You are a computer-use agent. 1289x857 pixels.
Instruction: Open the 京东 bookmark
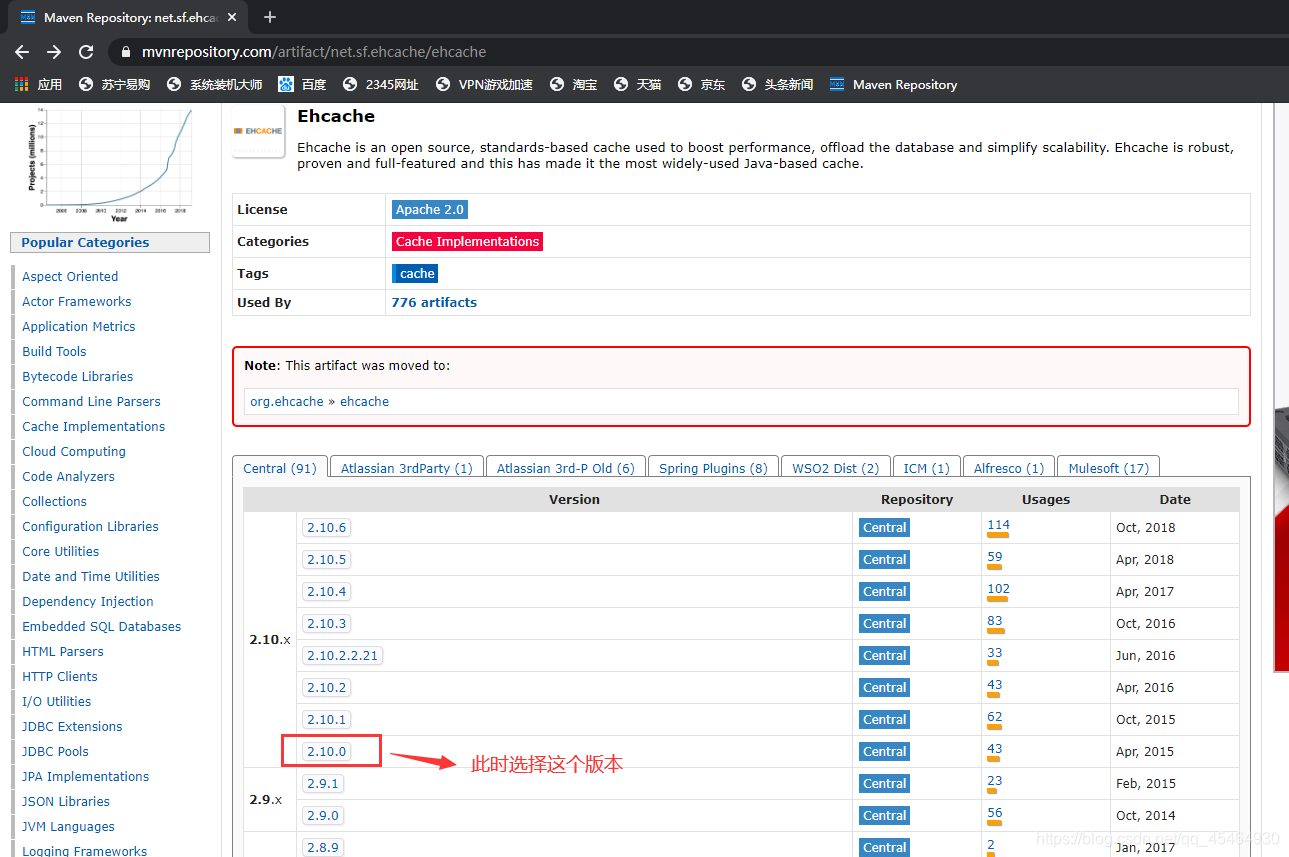point(701,85)
